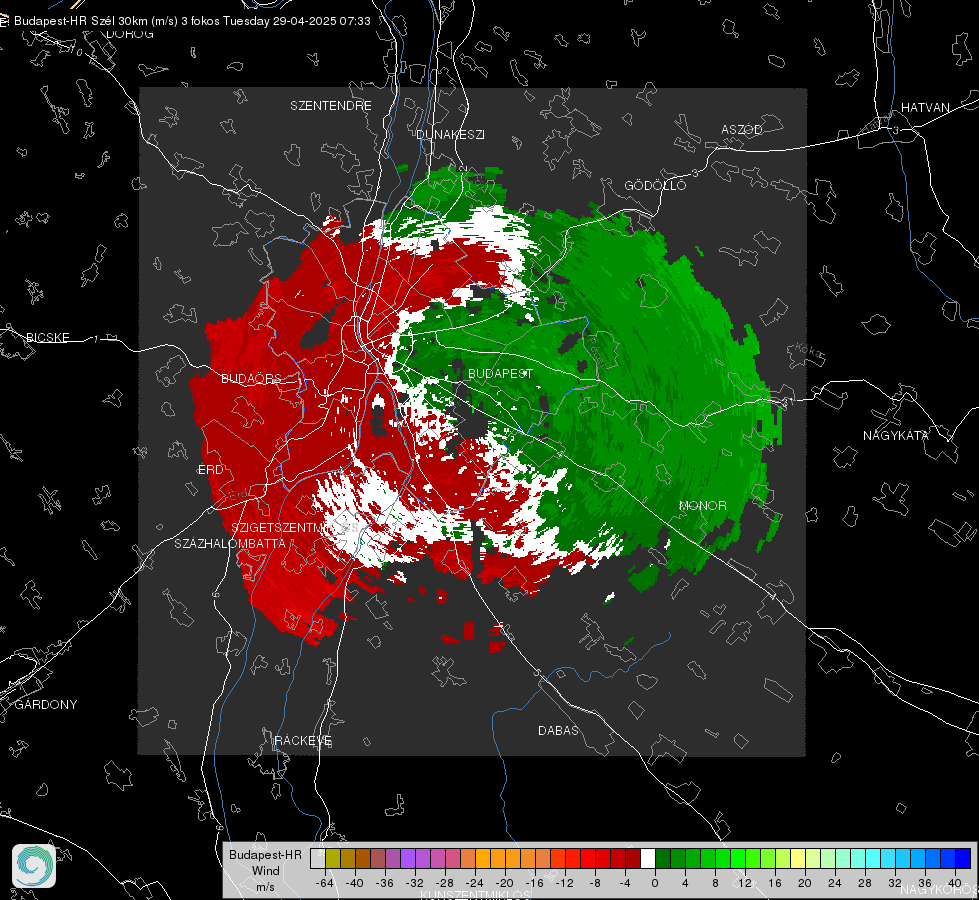Click the 28 legend scale value
Viewport: 979px width, 900px height.
coord(865,883)
